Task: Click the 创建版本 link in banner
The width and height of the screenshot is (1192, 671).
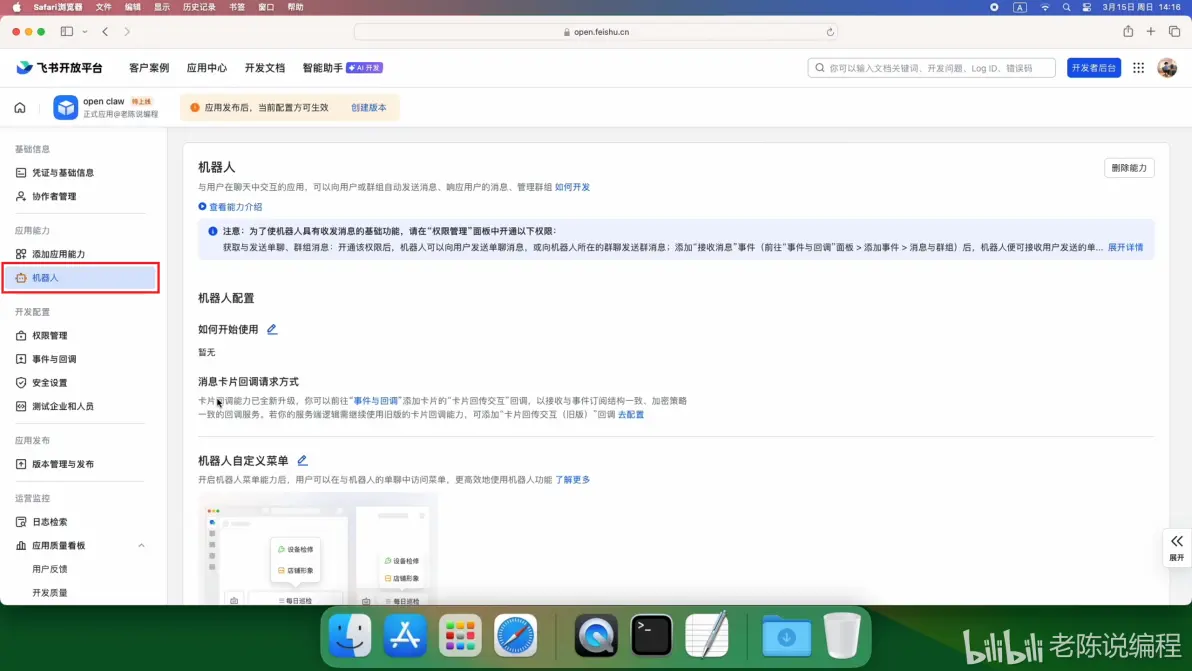Action: tap(369, 108)
